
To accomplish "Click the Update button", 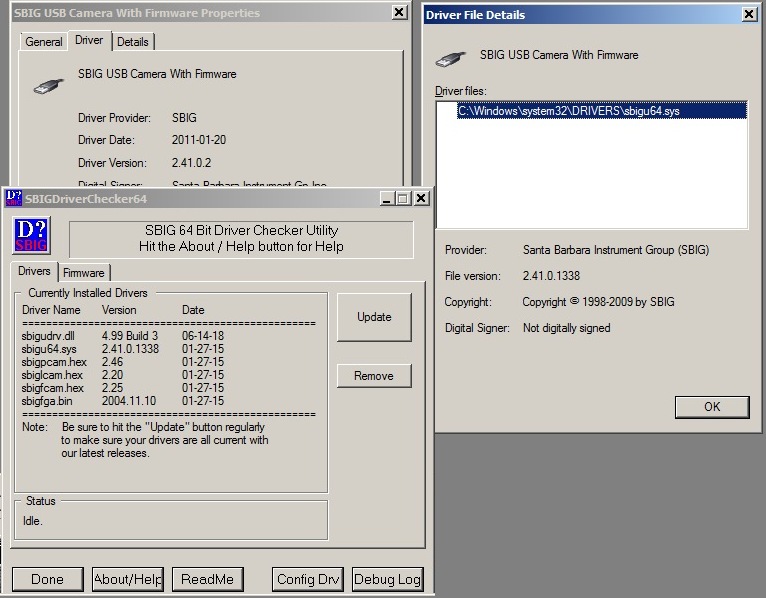I will point(374,317).
